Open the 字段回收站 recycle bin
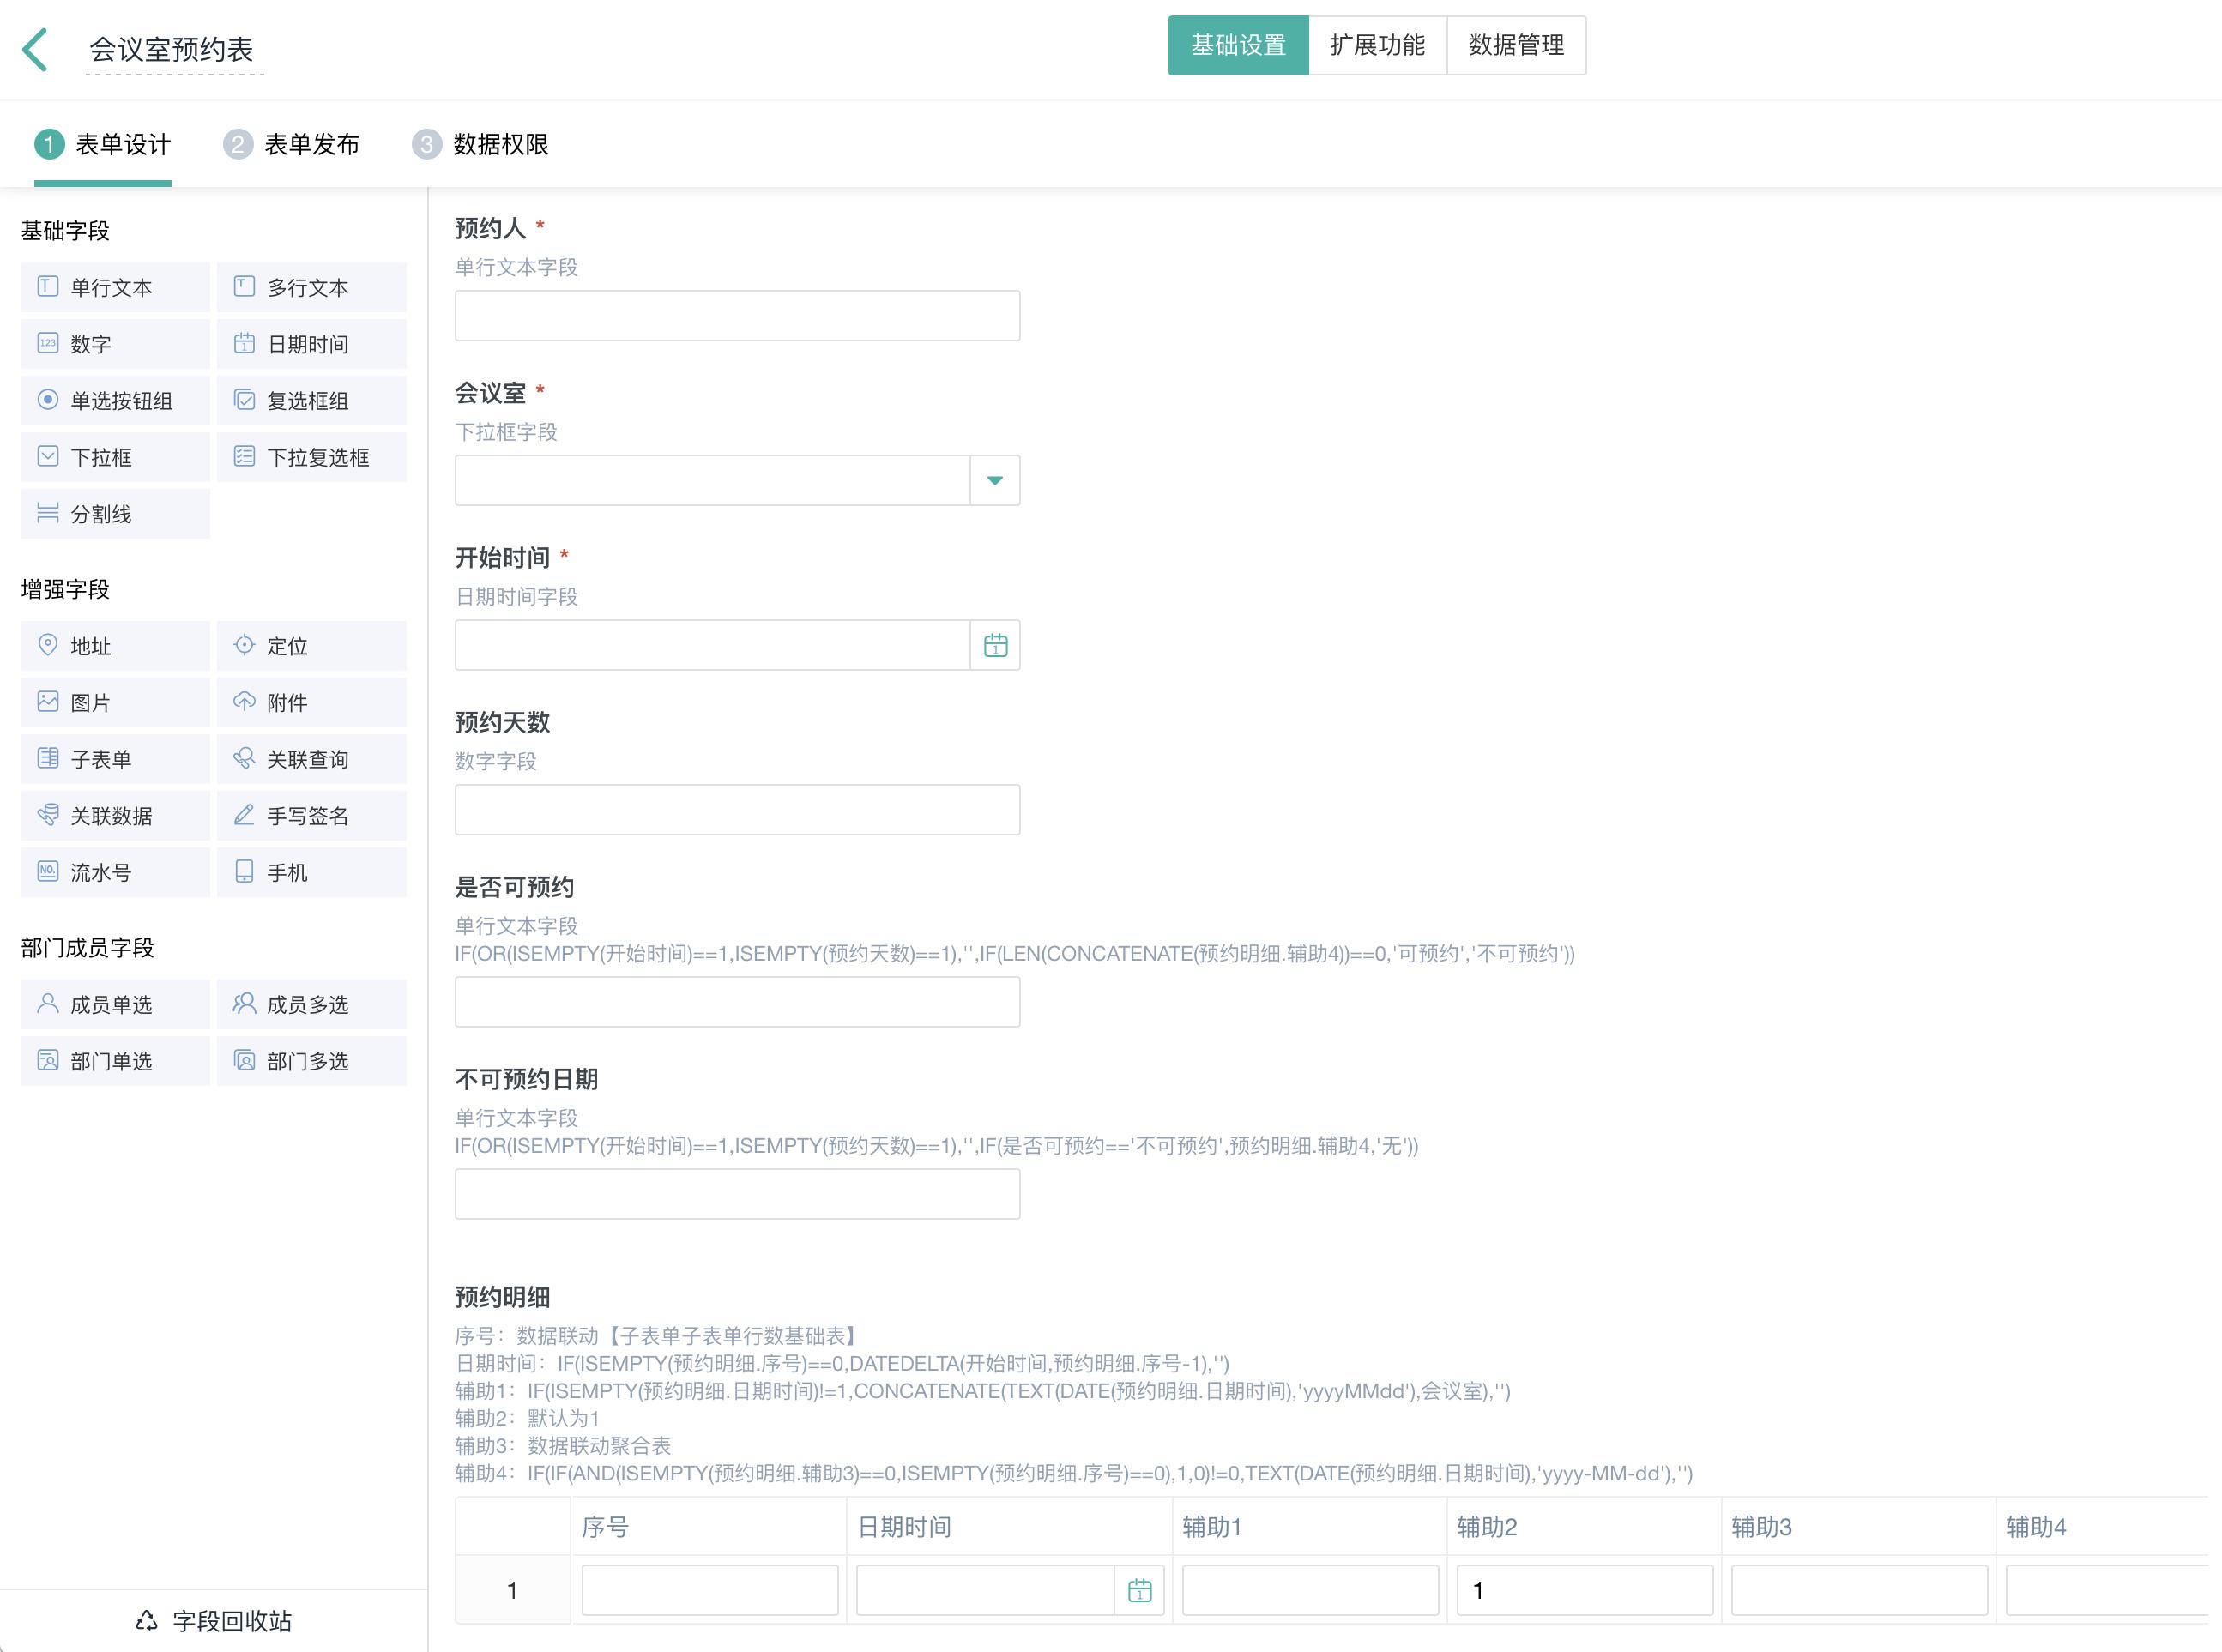Viewport: 2222px width, 1652px height. 214,1621
